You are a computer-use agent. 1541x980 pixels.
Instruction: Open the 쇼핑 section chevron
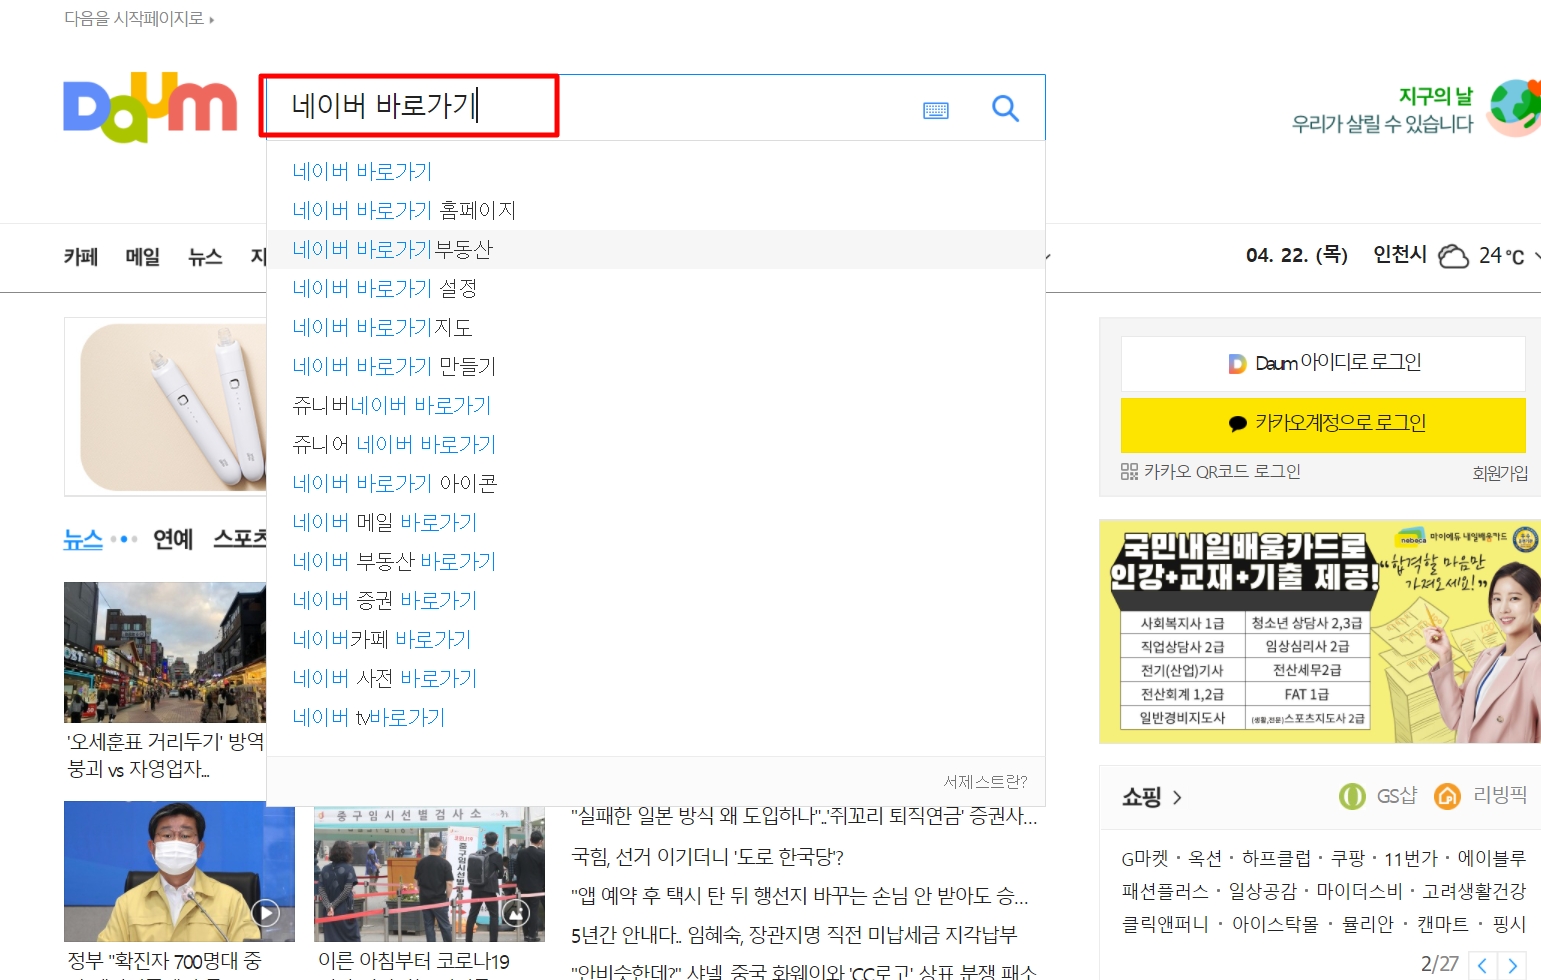tap(1177, 797)
